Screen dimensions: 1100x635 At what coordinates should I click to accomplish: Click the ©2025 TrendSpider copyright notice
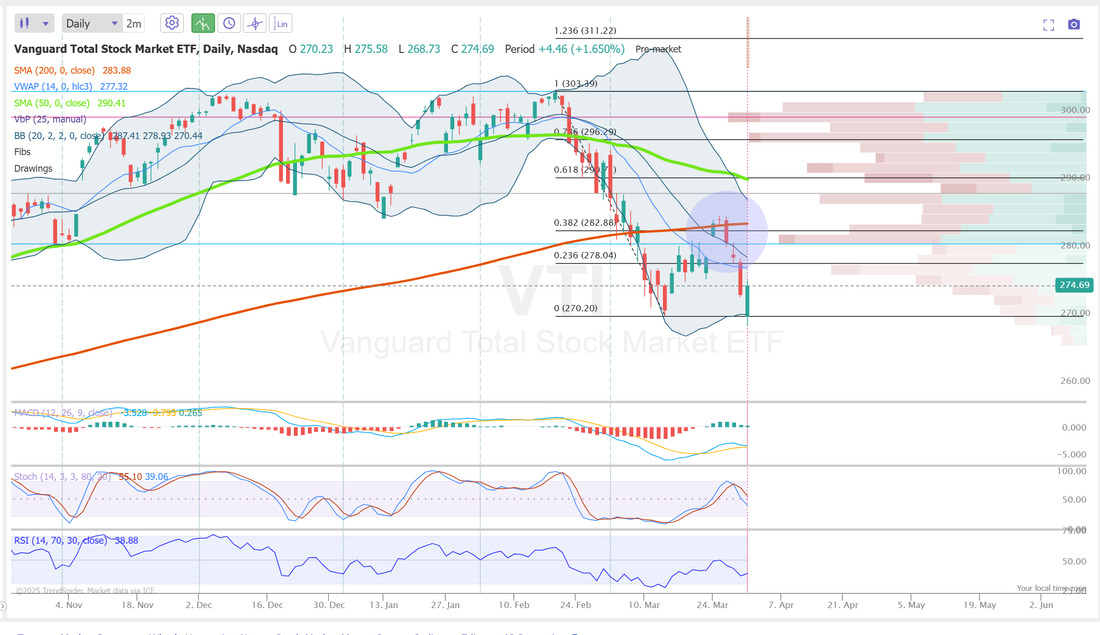point(86,591)
